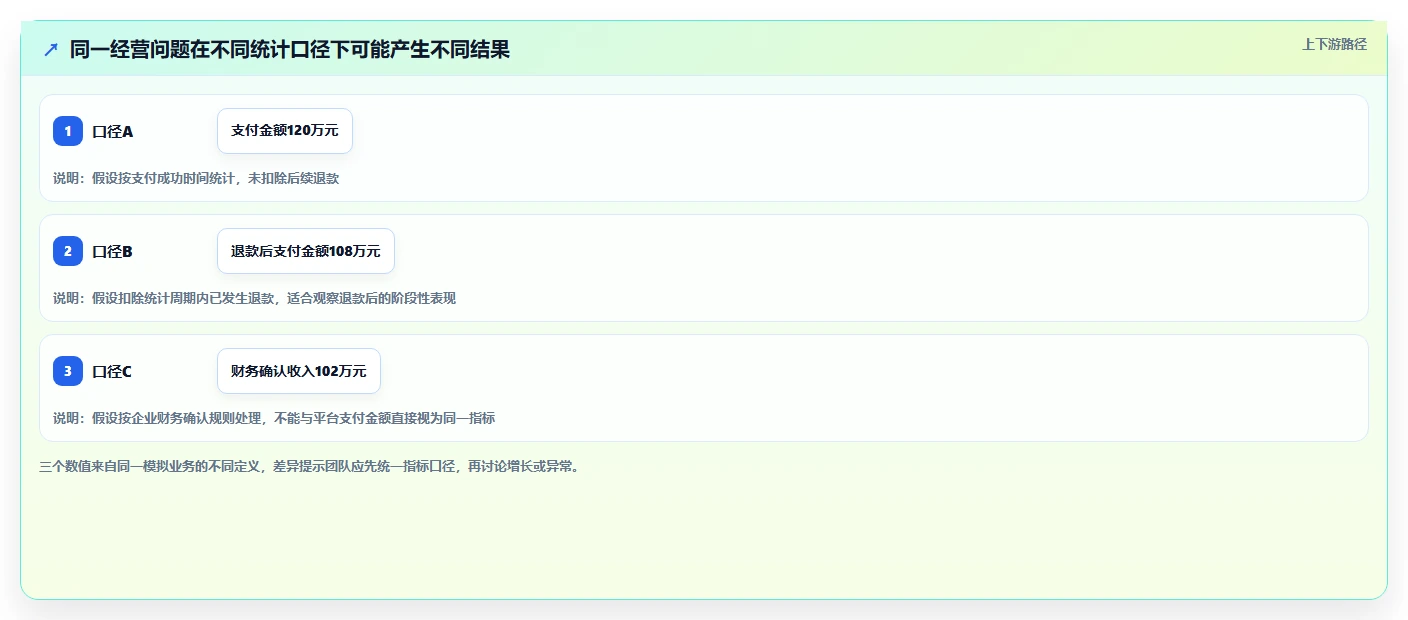The height and width of the screenshot is (620, 1408).
Task: Select the 财务确认收入102万元 chip
Action: click(x=299, y=371)
